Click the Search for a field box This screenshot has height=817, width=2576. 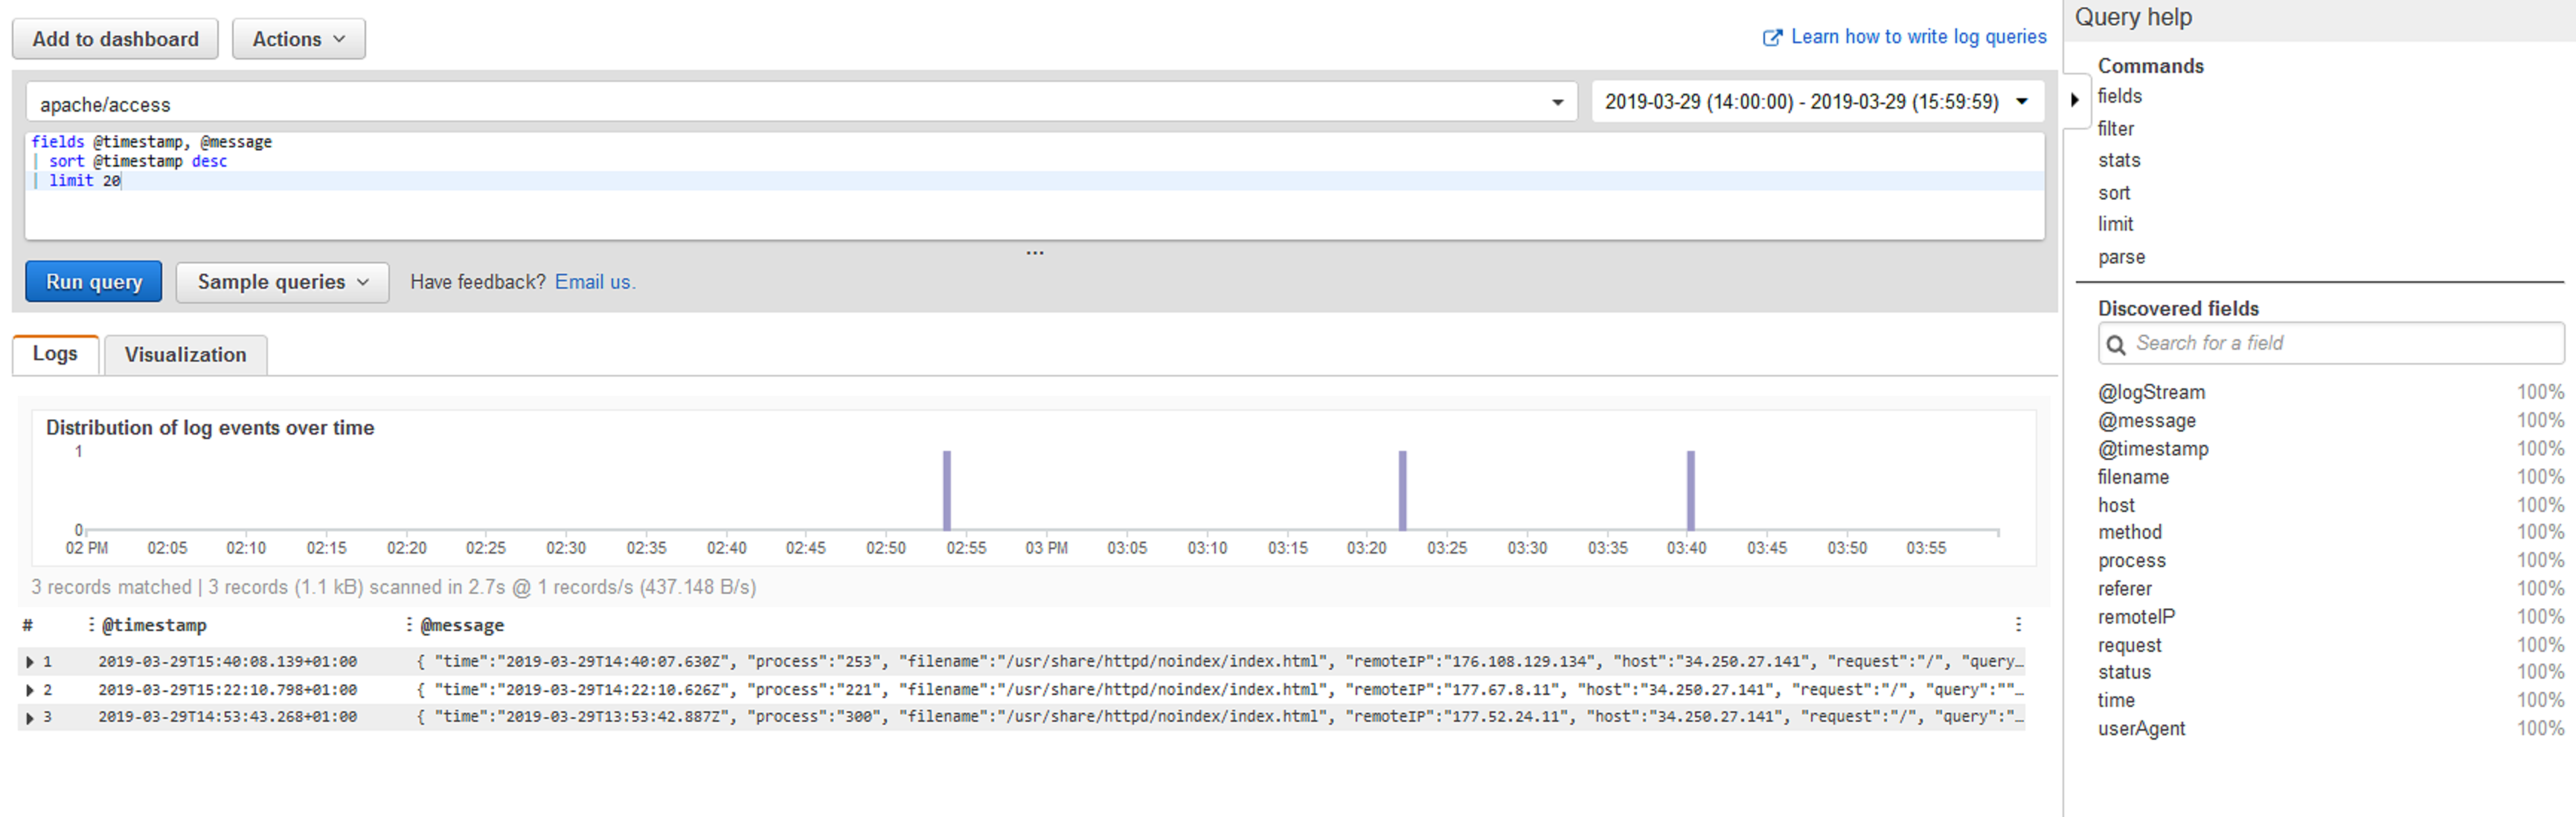click(2340, 344)
